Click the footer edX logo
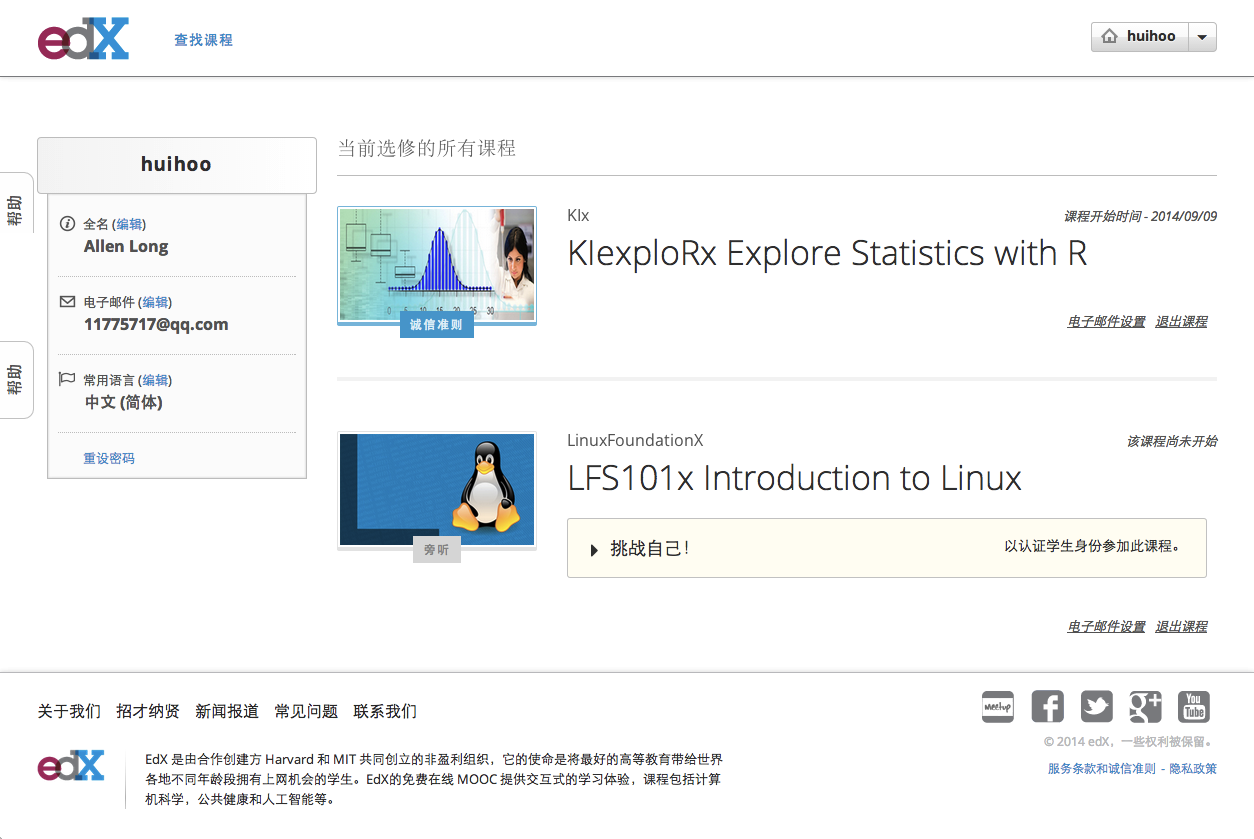The width and height of the screenshot is (1254, 839). click(71, 767)
